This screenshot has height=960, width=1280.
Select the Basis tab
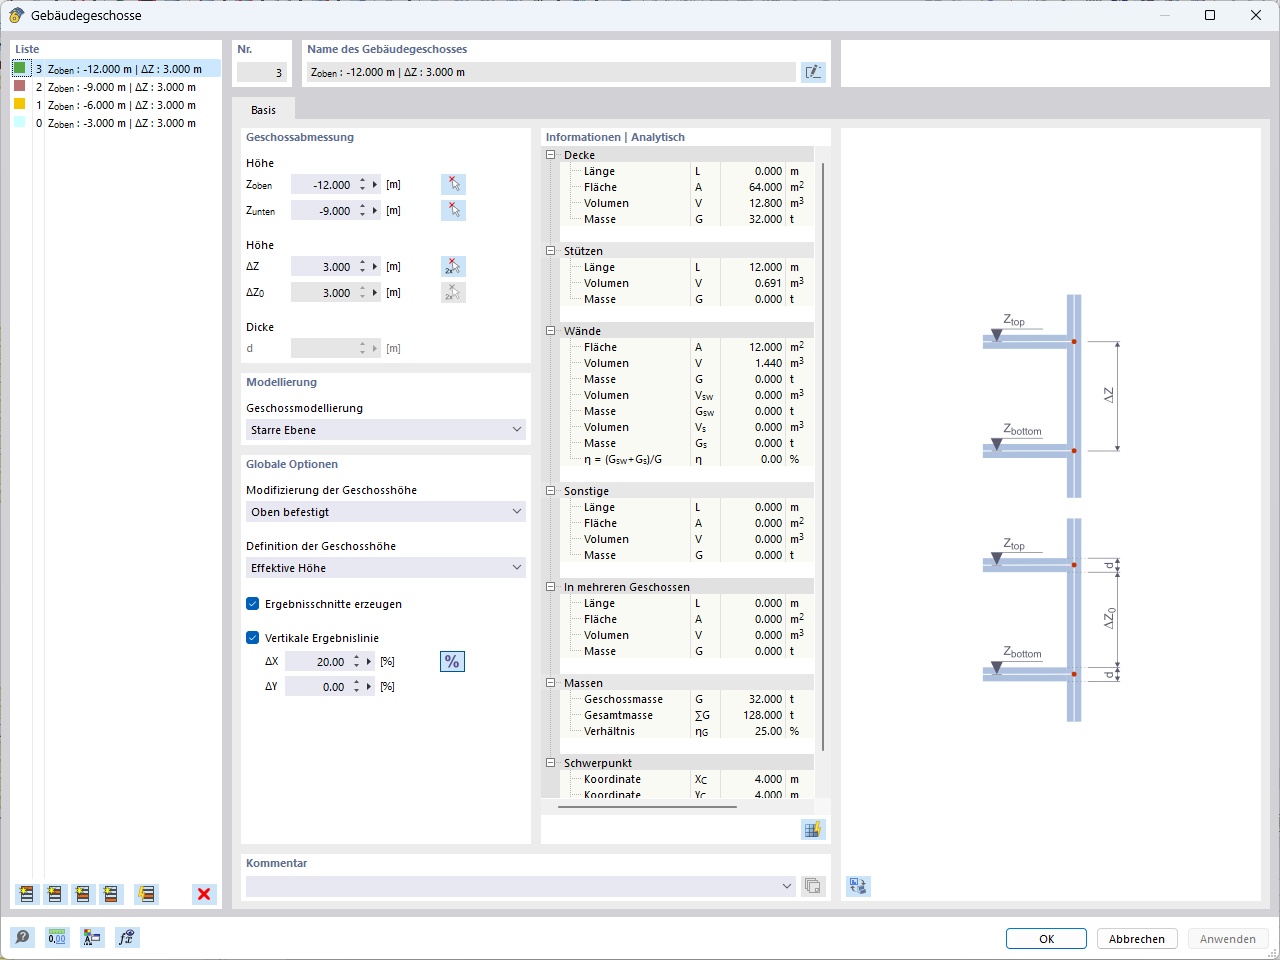(x=264, y=110)
